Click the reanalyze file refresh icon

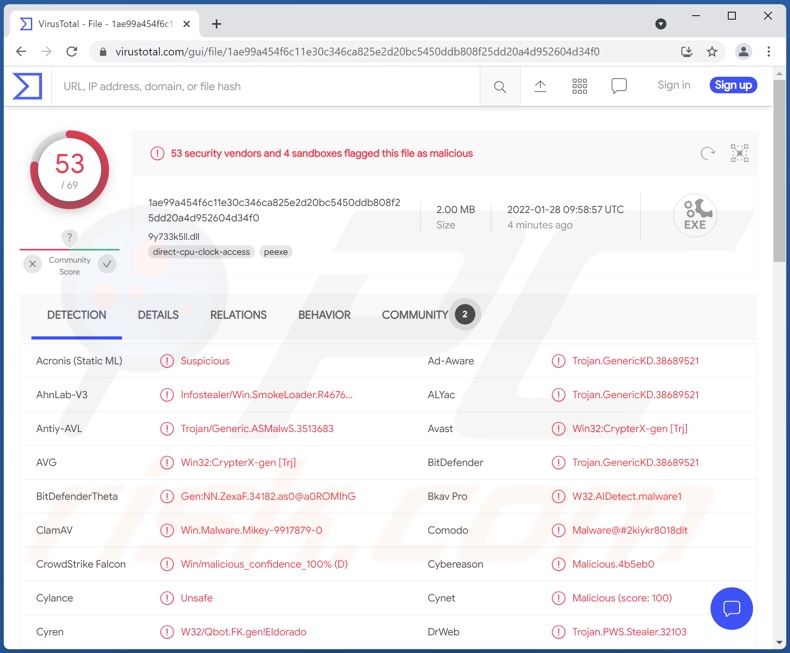click(708, 153)
